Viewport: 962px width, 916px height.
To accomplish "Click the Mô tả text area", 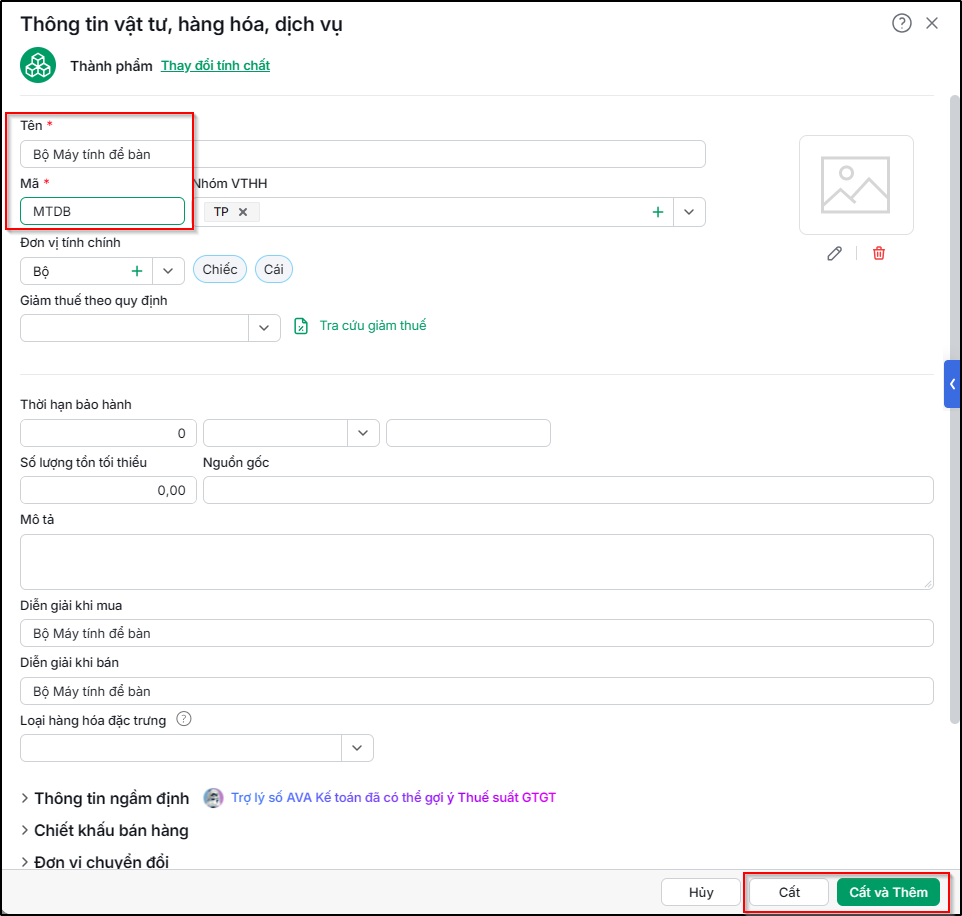I will 477,562.
